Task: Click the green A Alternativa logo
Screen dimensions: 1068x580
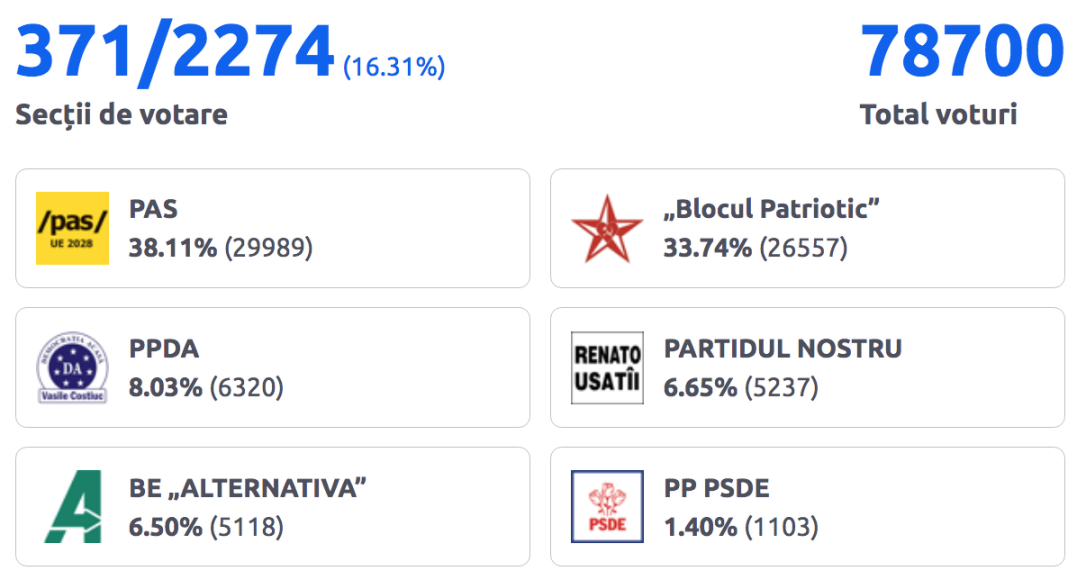Action: point(74,506)
